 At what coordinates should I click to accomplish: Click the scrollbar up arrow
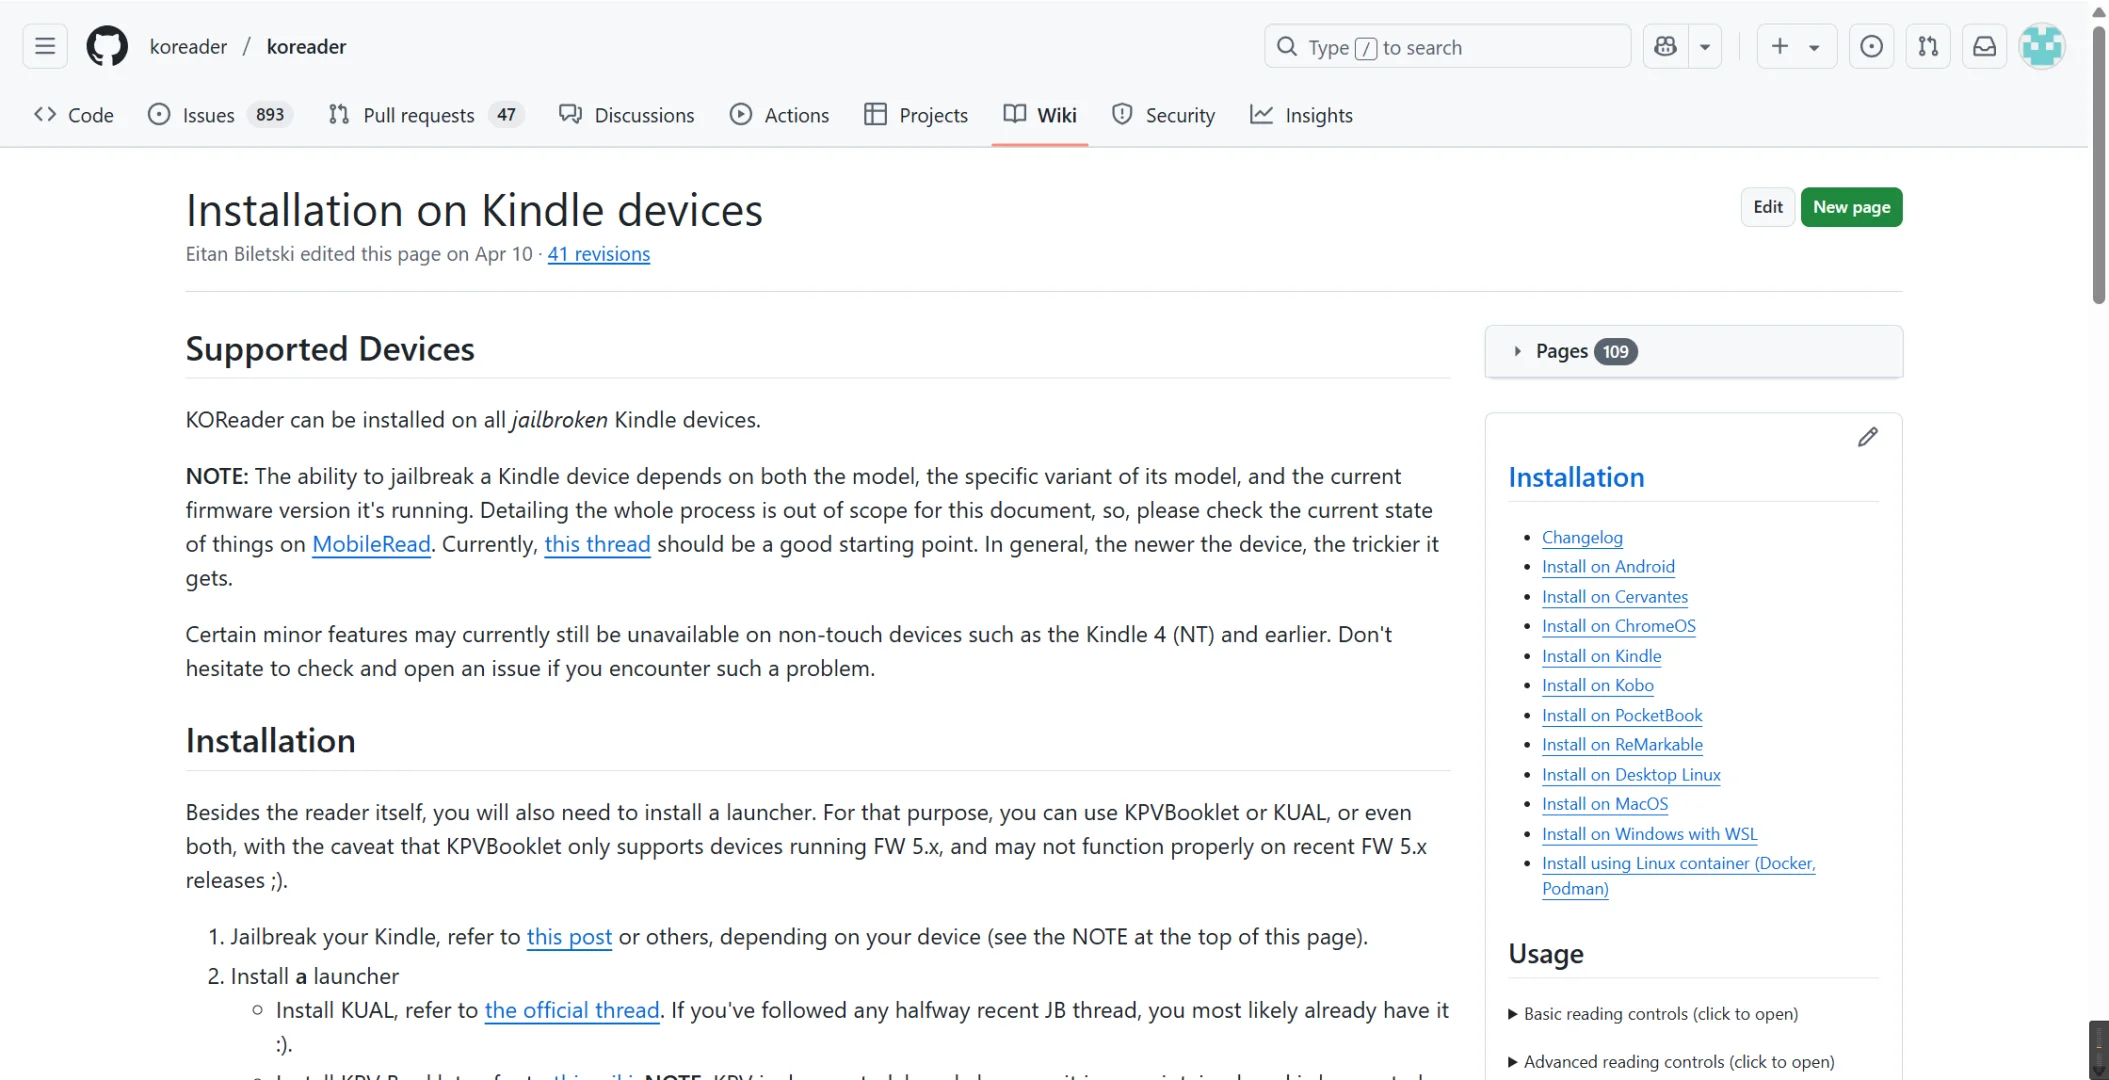[2099, 12]
